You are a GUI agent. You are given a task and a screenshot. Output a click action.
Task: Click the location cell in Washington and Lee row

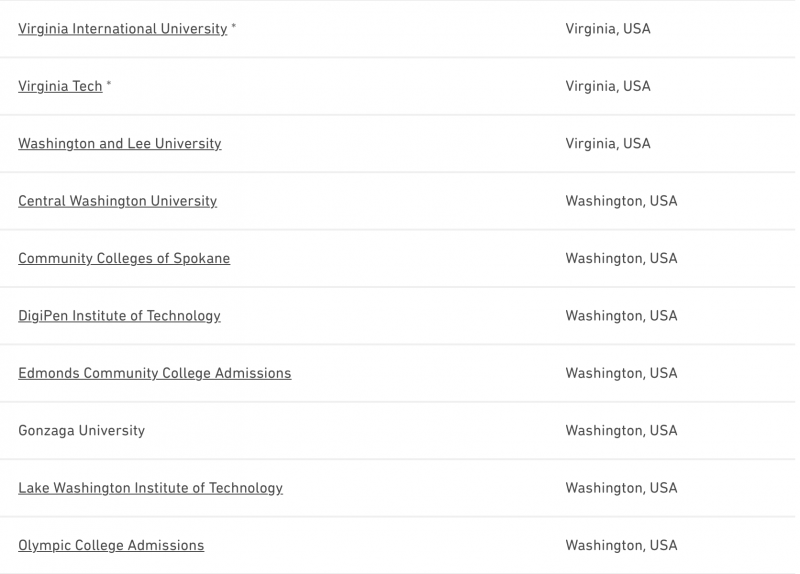[x=608, y=144]
